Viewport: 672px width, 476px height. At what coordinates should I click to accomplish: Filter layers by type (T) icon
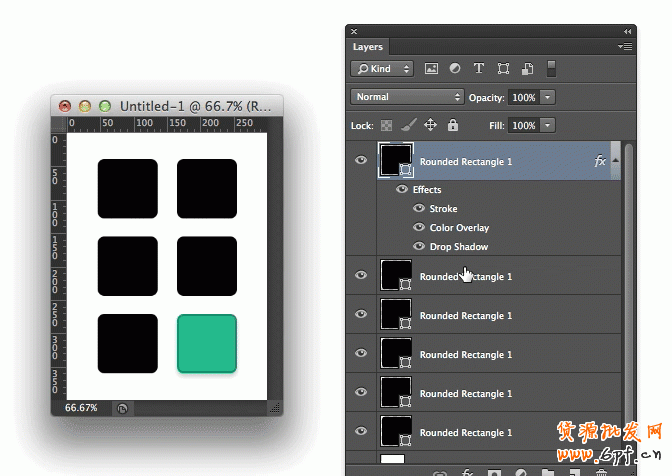(x=479, y=69)
